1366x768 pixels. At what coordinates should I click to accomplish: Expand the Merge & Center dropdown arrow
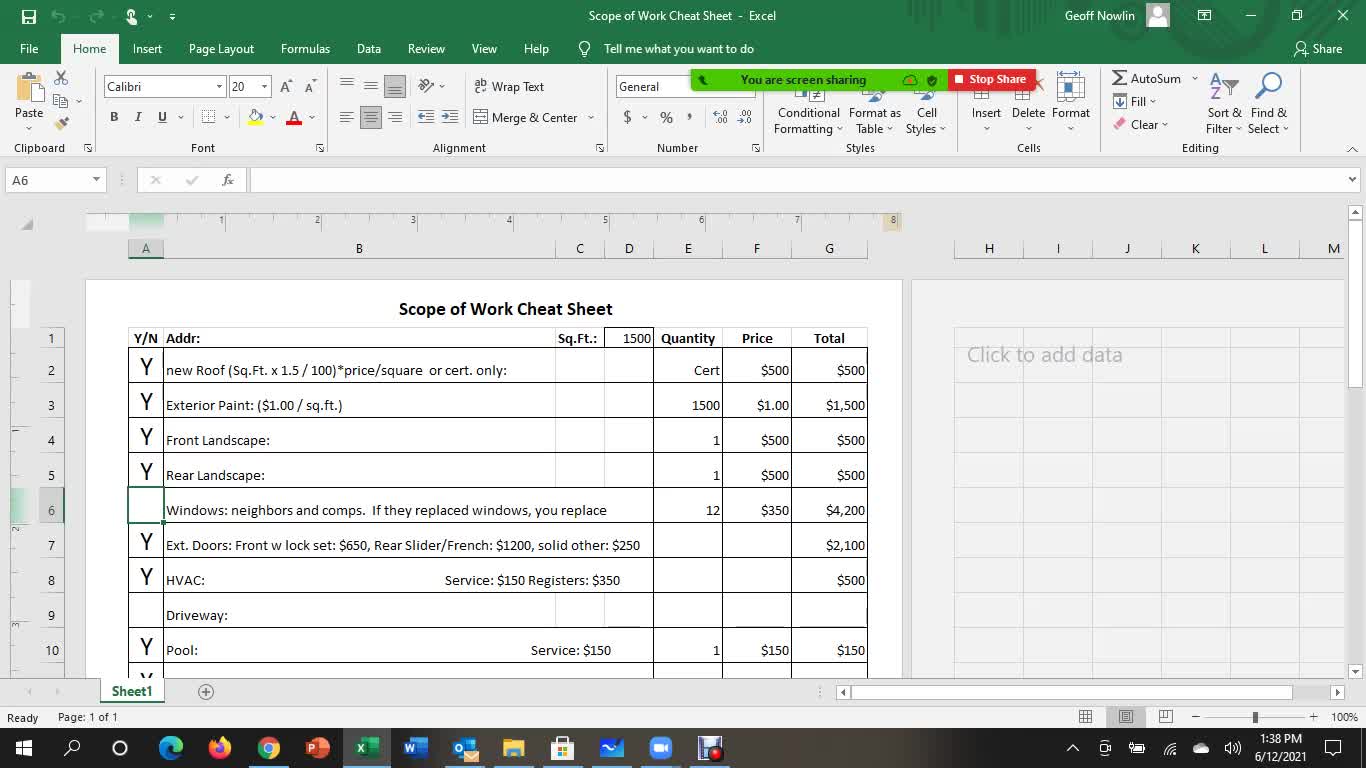coord(591,118)
